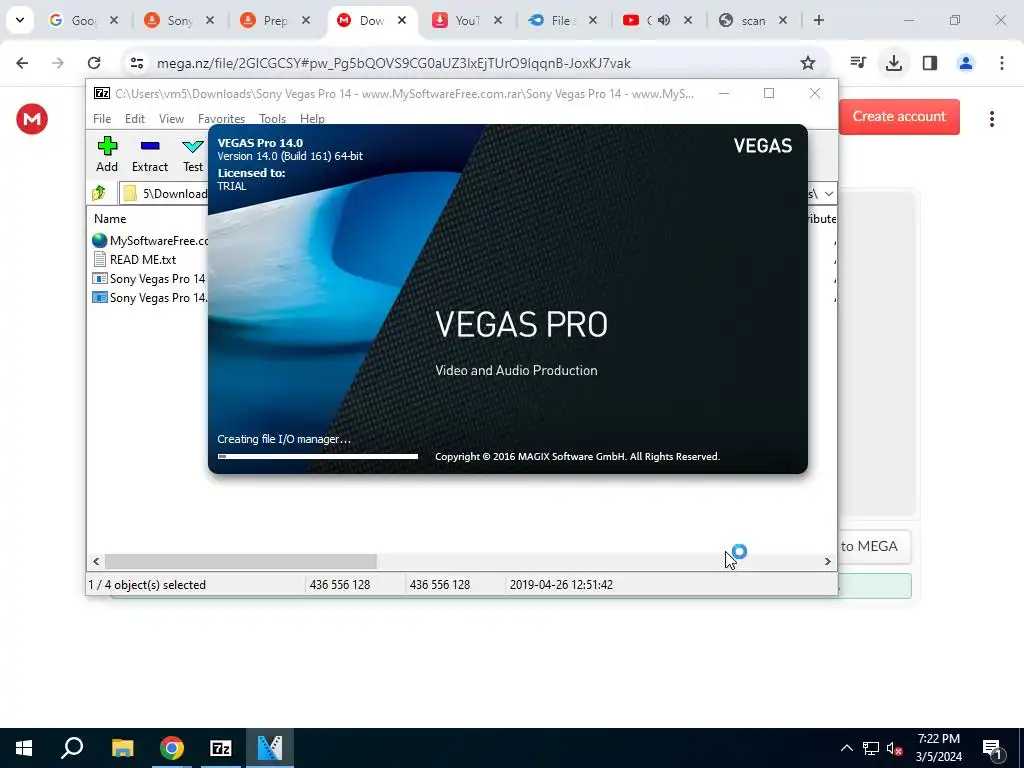Show hidden tray icons chevron
The height and width of the screenshot is (768, 1024).
click(x=847, y=748)
